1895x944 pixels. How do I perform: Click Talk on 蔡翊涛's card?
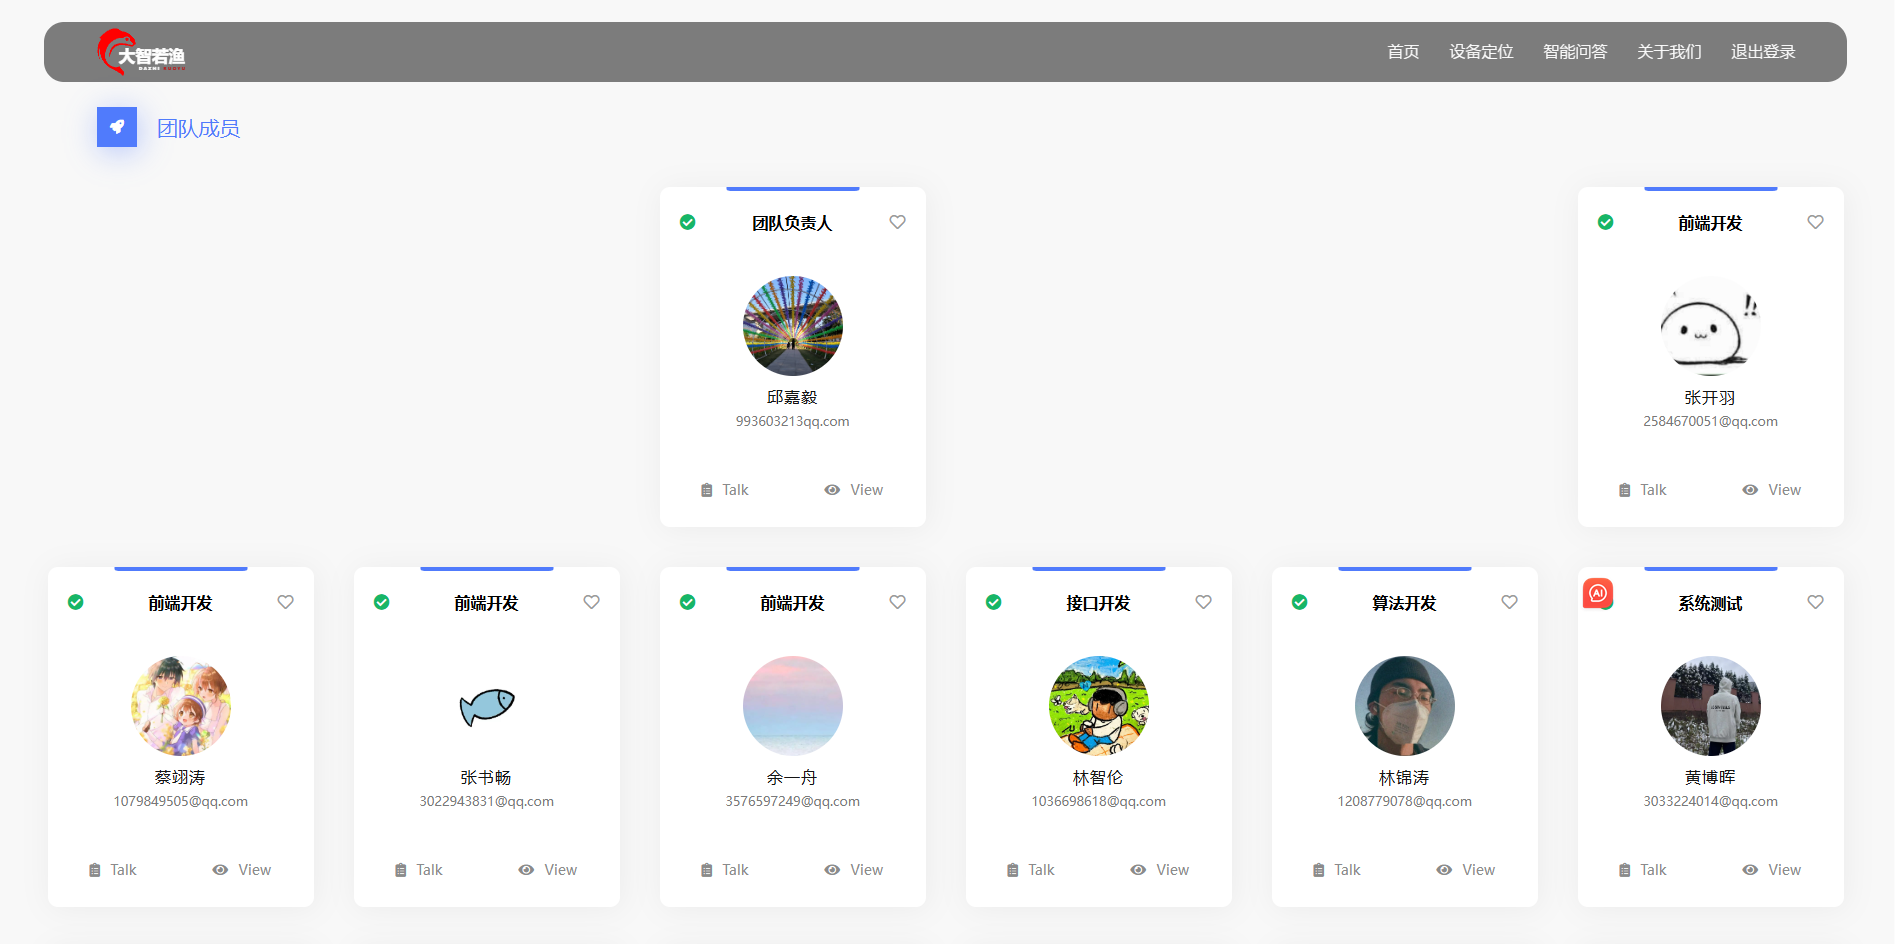pyautogui.click(x=113, y=870)
